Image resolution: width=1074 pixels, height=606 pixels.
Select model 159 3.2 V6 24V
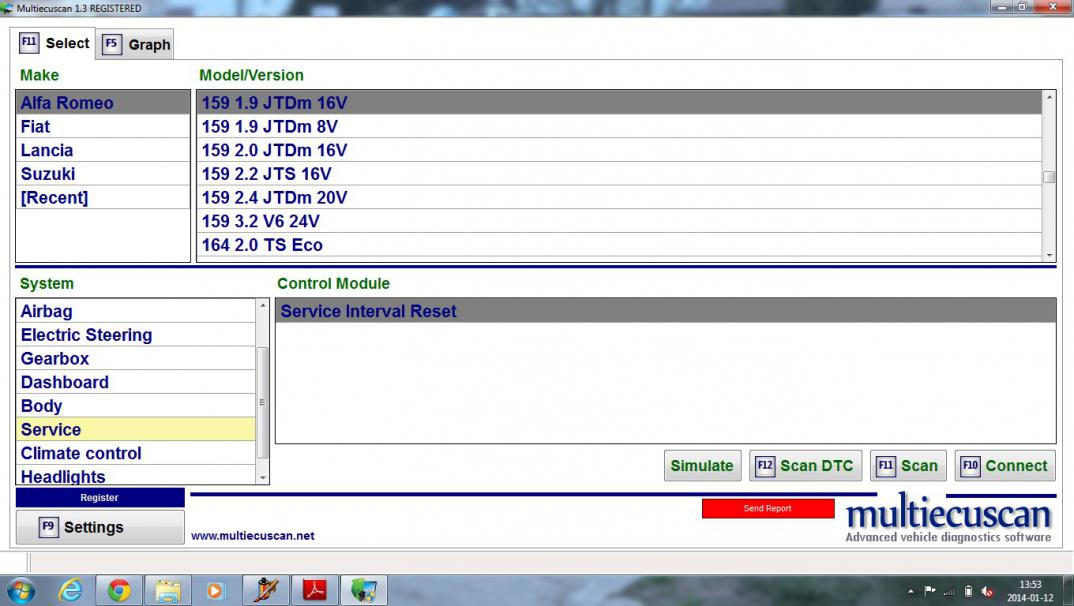(x=620, y=221)
